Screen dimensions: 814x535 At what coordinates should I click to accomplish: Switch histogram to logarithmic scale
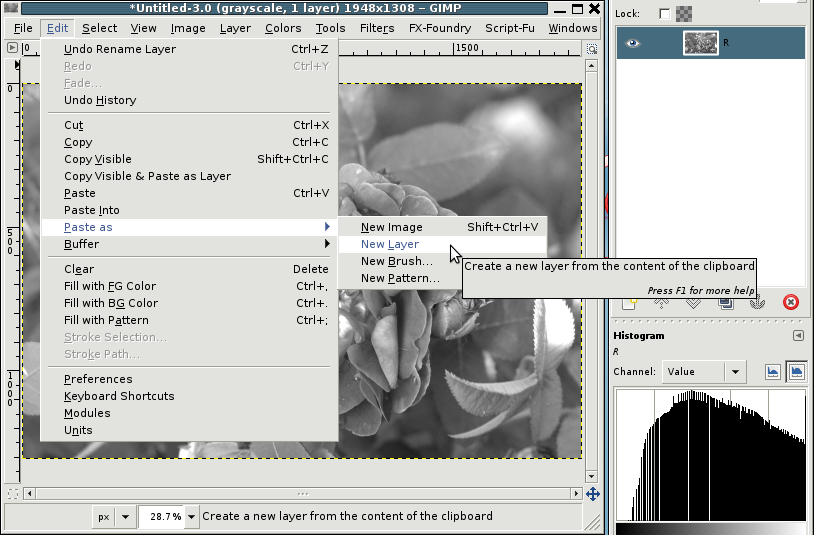pos(796,372)
